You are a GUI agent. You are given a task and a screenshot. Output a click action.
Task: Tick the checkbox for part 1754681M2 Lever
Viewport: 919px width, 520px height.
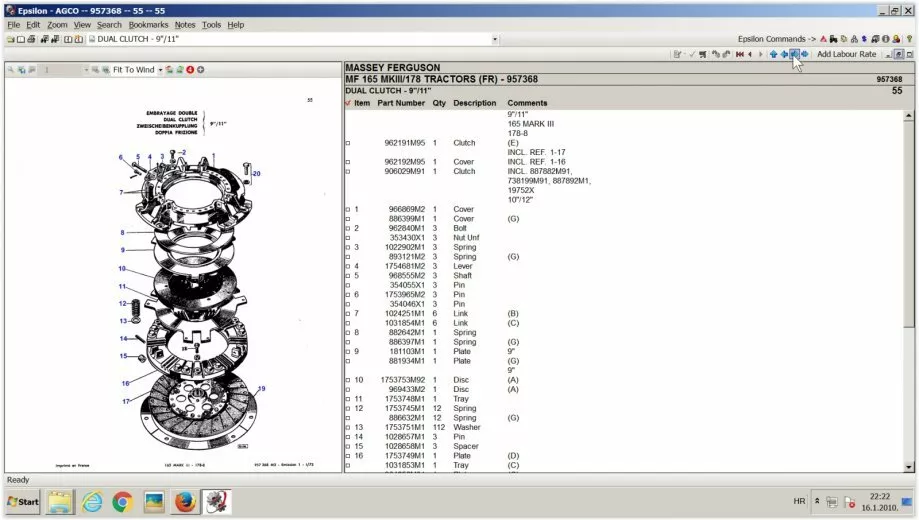[x=348, y=266]
